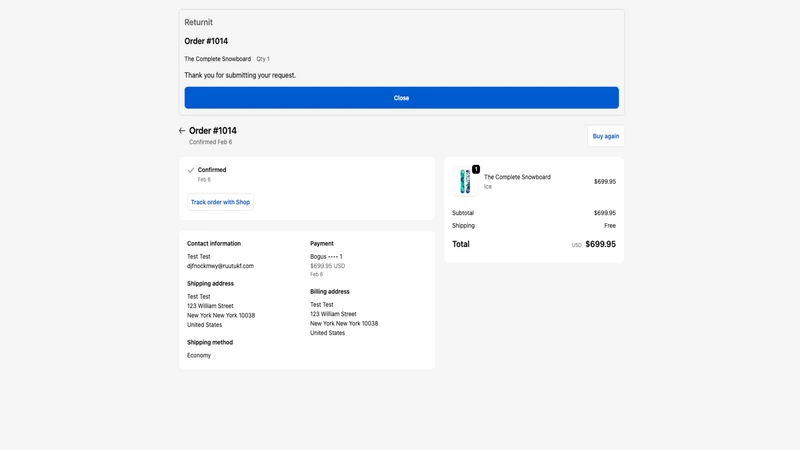Viewport: 800px width, 450px height.
Task: Click the snowboard product thumbnail
Action: click(x=465, y=182)
